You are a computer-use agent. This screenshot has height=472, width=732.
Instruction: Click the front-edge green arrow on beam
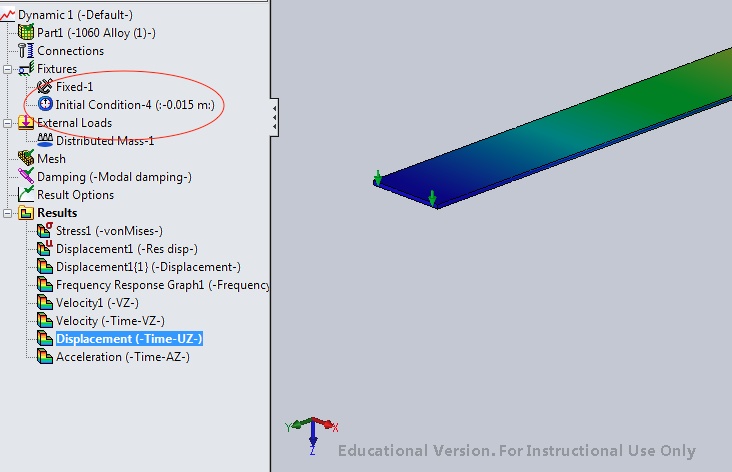pyautogui.click(x=432, y=198)
